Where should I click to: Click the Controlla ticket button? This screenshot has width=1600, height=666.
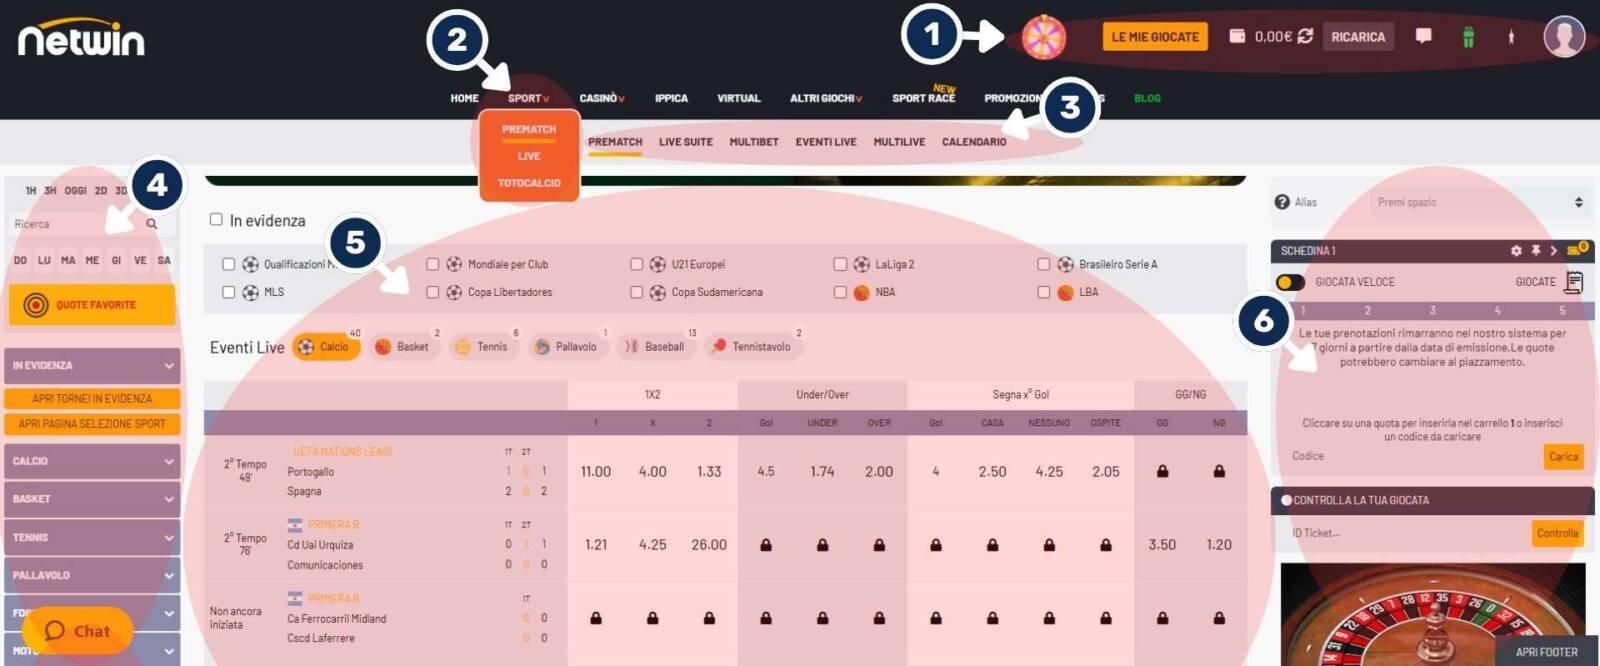[1557, 533]
